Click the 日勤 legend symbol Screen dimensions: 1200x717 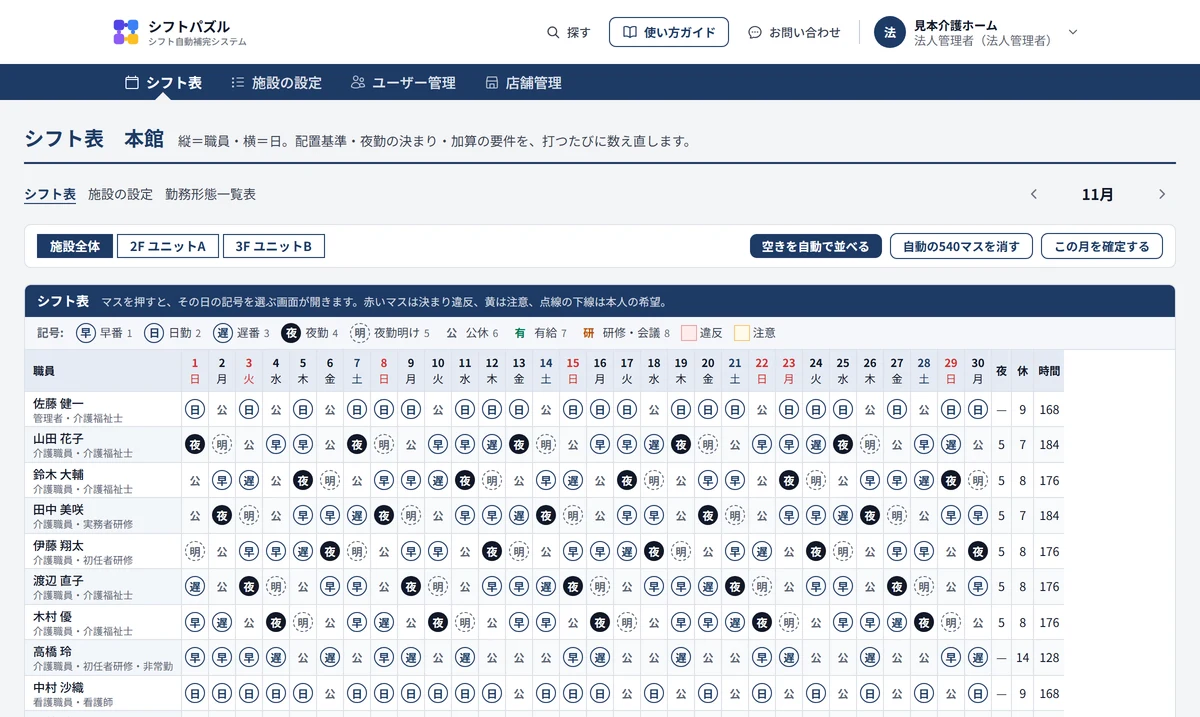click(x=154, y=333)
